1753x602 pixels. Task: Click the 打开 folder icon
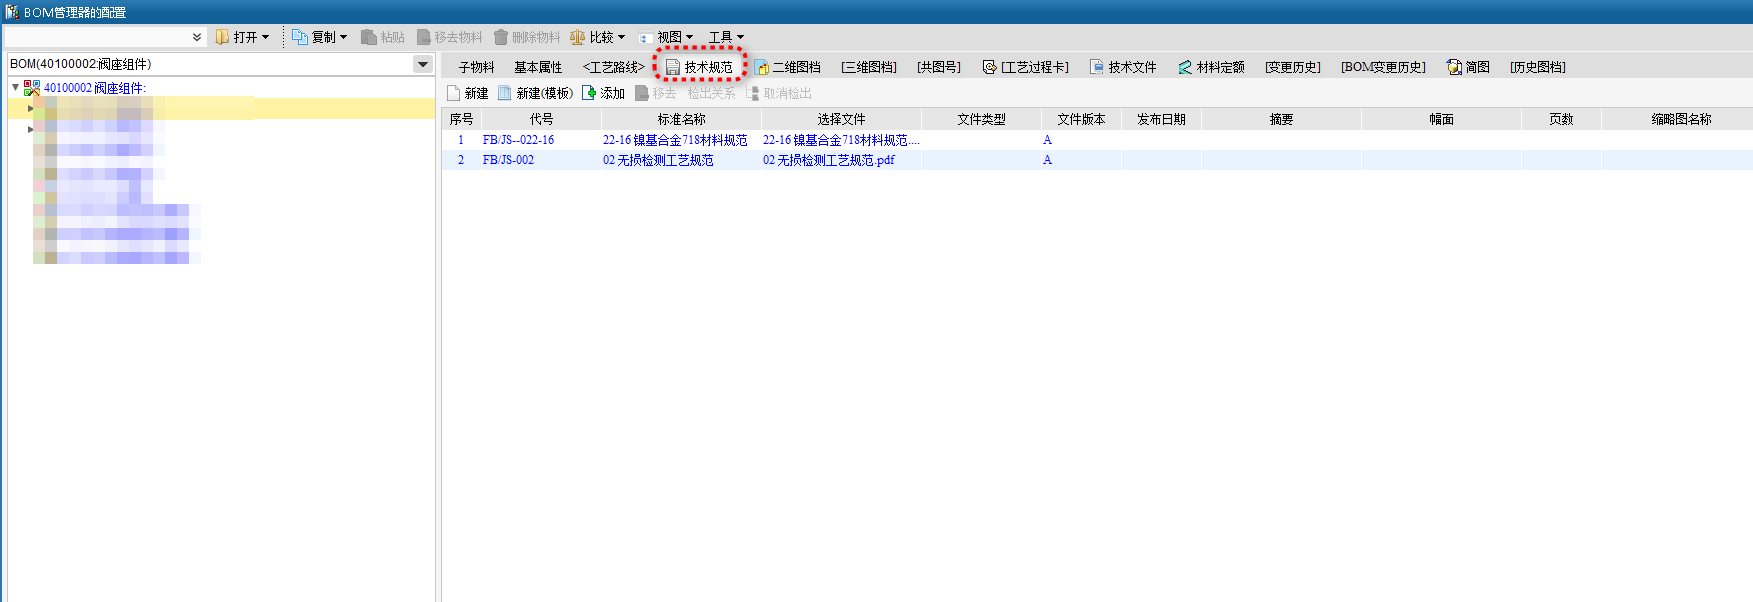coord(222,37)
